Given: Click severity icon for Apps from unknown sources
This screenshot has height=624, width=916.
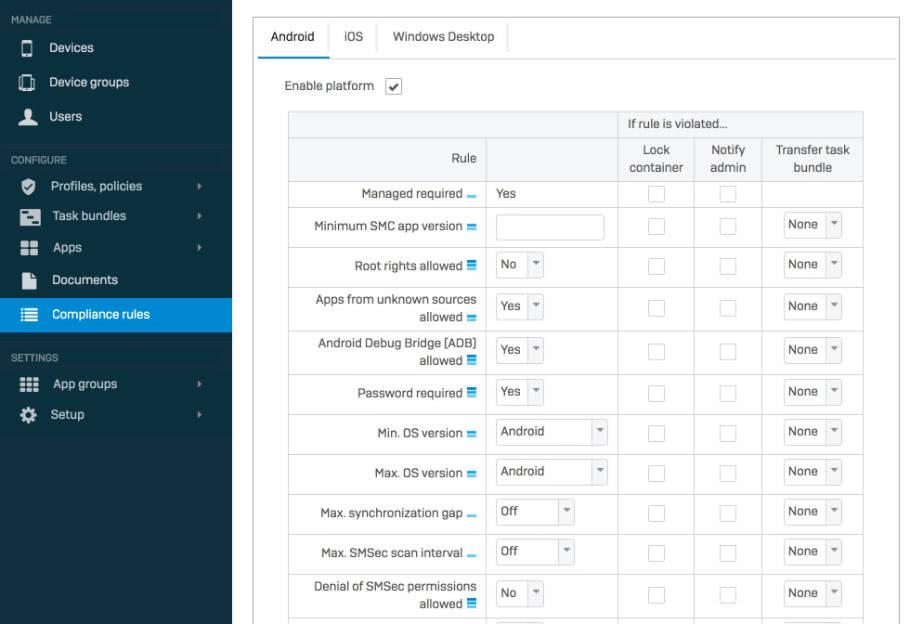Looking at the screenshot, I should (x=471, y=318).
